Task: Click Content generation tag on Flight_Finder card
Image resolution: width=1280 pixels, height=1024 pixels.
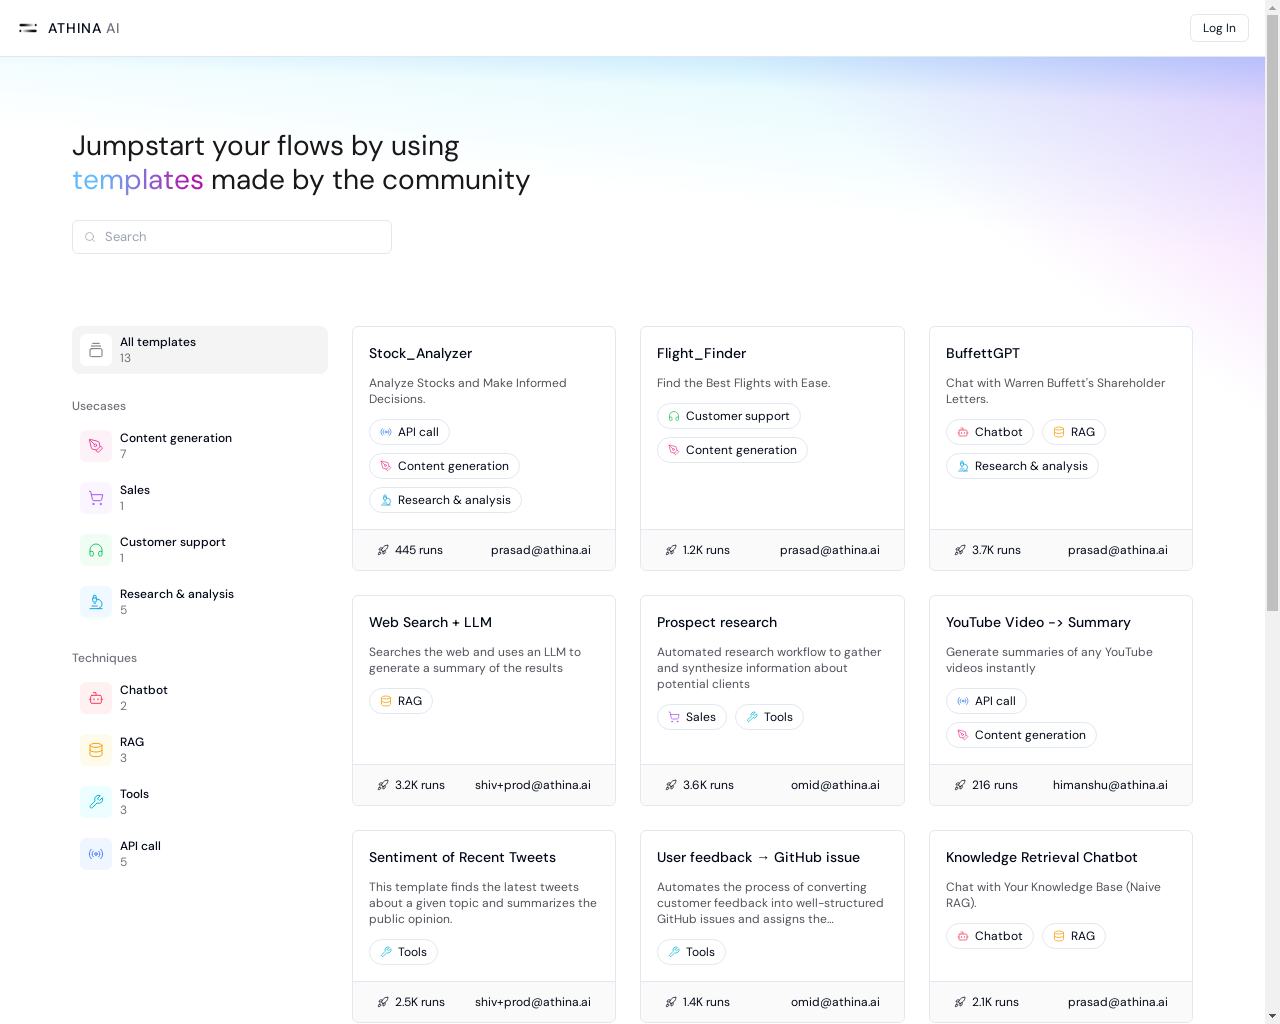Action: pyautogui.click(x=732, y=450)
